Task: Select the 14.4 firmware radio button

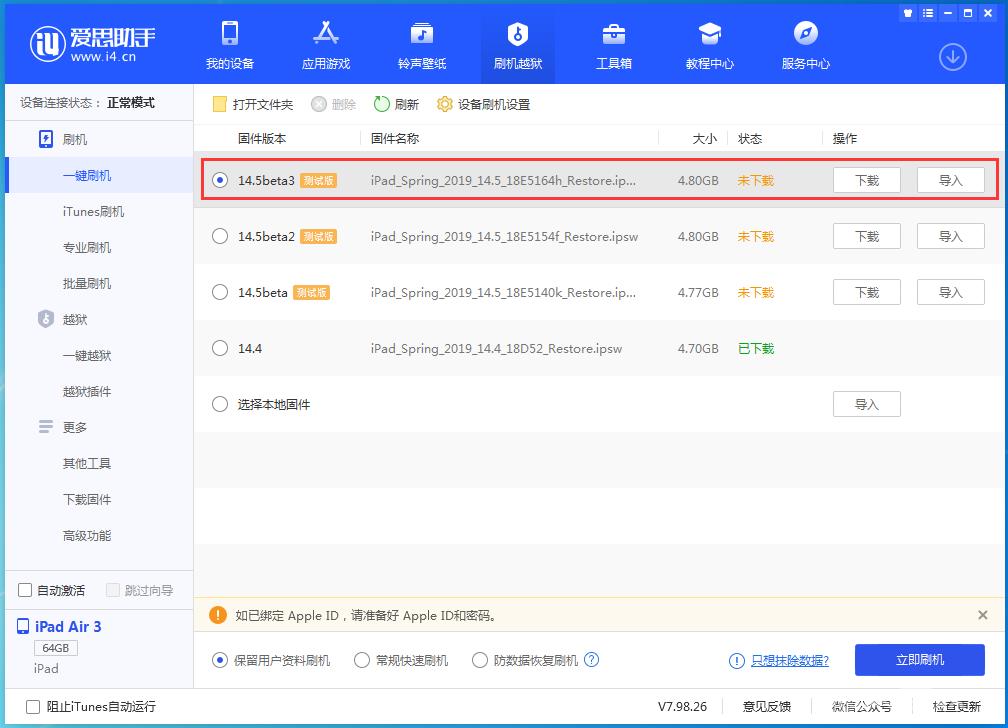Action: point(219,348)
